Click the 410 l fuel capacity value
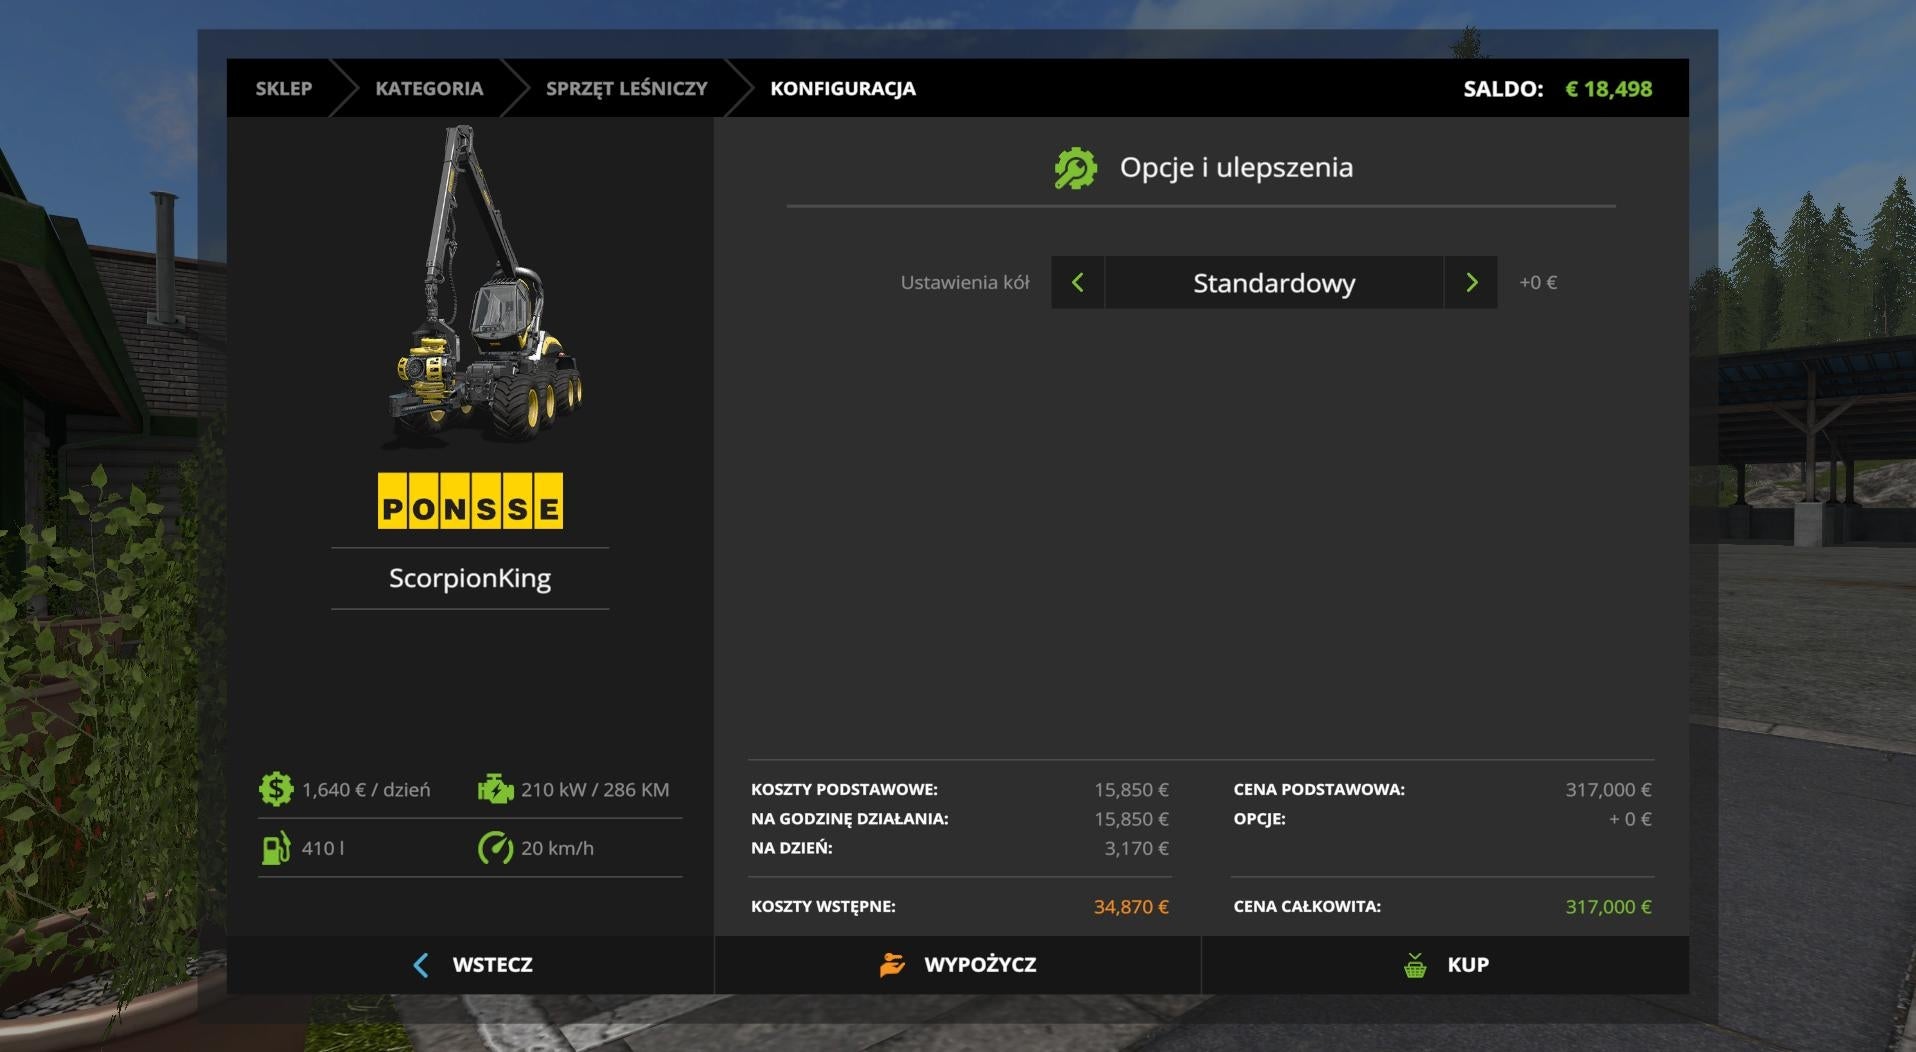Viewport: 1916px width, 1052px height. click(323, 848)
